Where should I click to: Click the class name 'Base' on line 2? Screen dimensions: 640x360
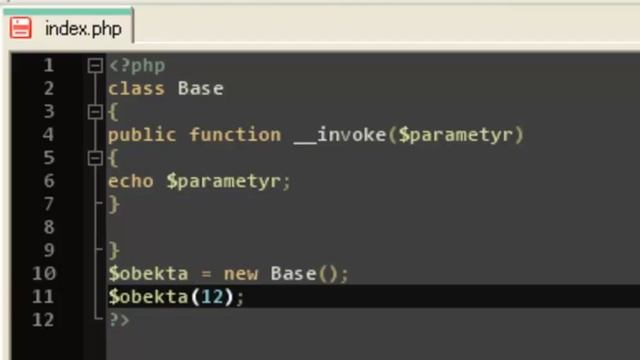(201, 89)
